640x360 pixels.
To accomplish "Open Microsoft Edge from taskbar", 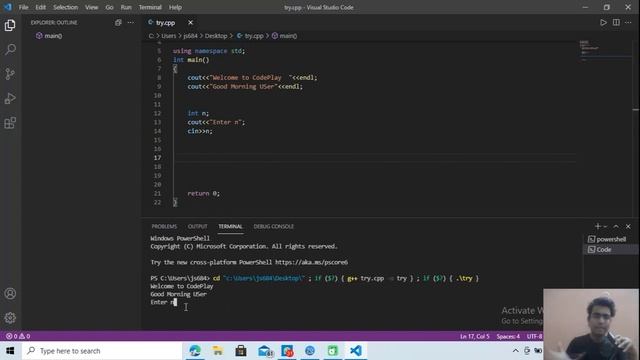I will tap(195, 351).
